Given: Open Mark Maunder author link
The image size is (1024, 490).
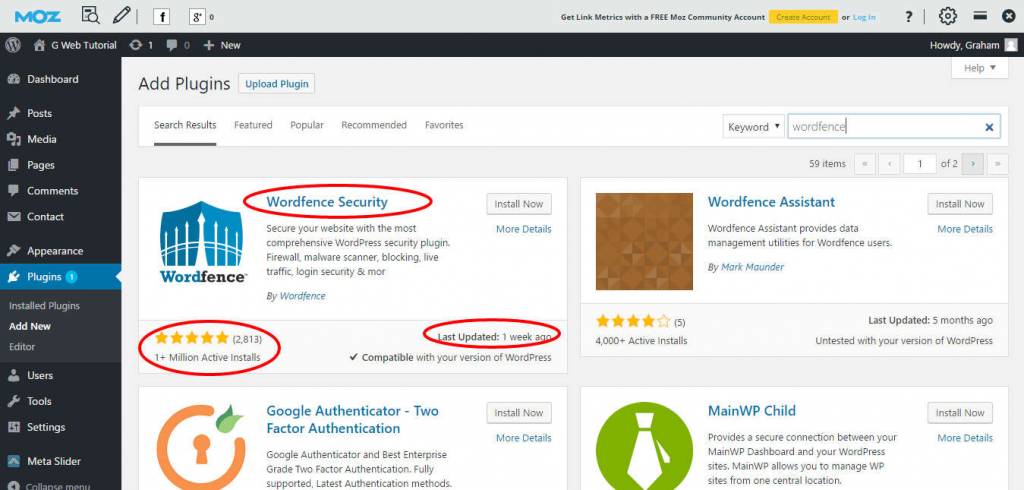Looking at the screenshot, I should pyautogui.click(x=752, y=267).
